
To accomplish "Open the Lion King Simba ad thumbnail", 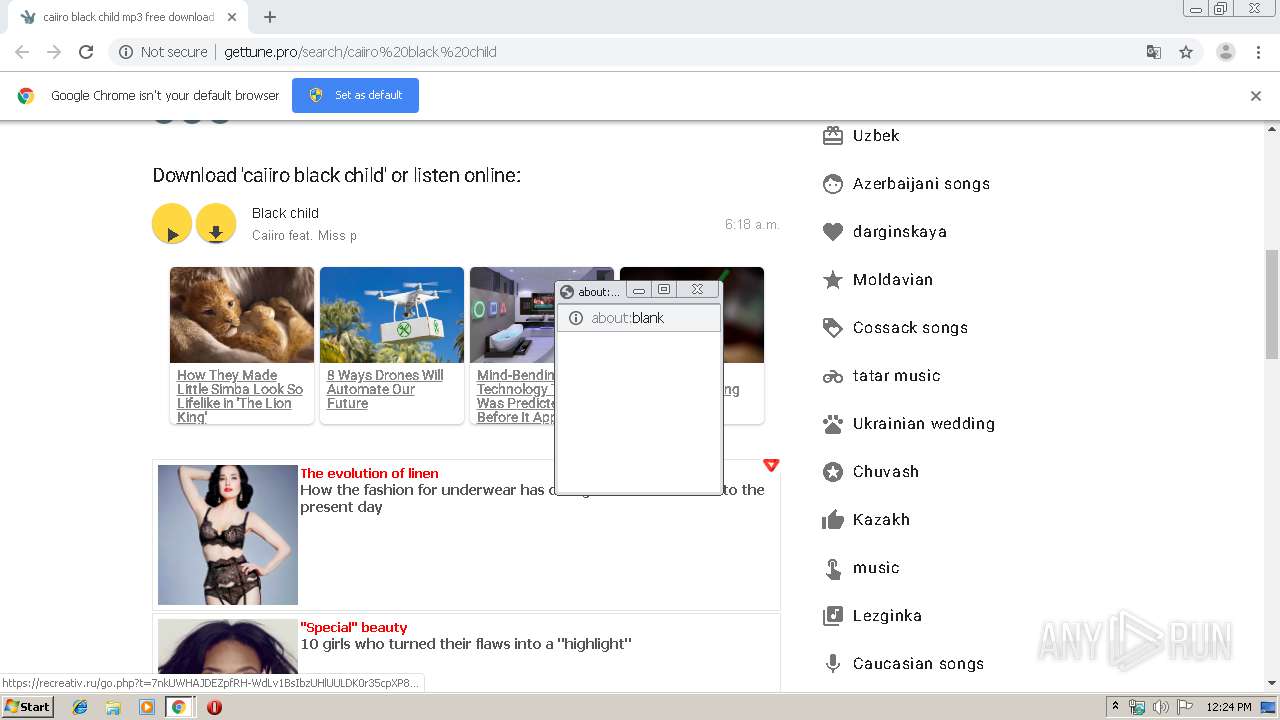I will coord(242,315).
